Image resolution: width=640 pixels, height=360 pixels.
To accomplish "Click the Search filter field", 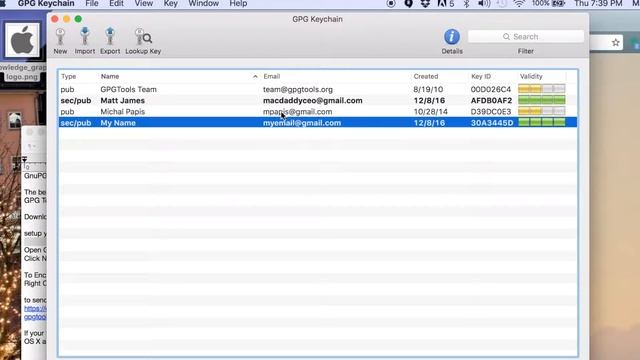I will [x=526, y=37].
